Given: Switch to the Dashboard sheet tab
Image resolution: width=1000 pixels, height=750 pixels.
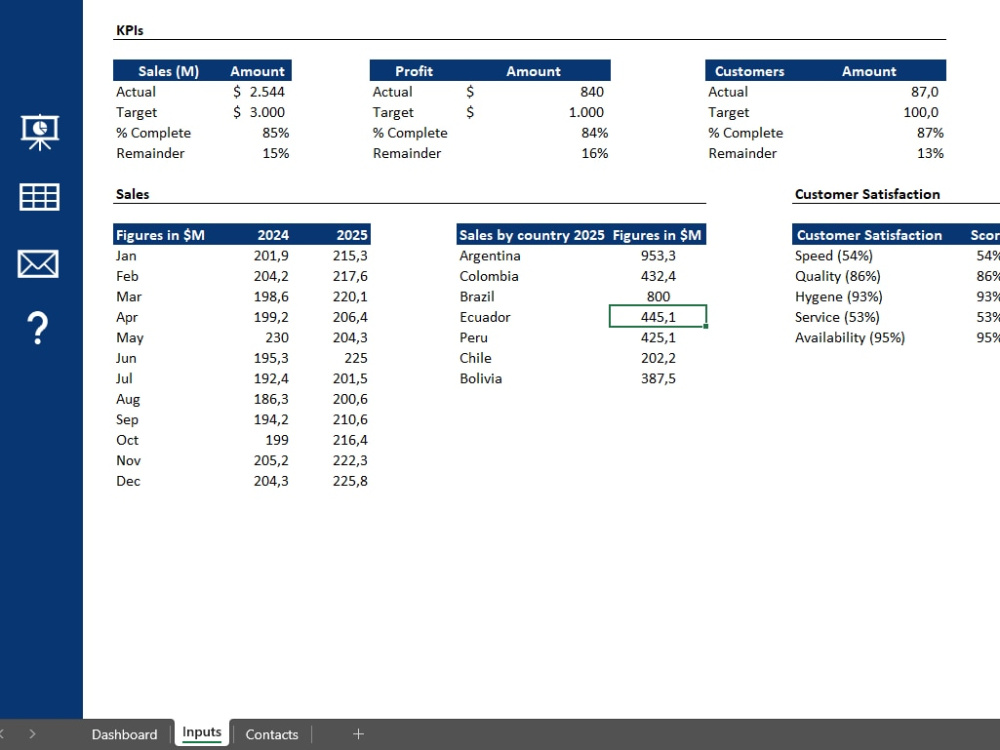Looking at the screenshot, I should (124, 734).
